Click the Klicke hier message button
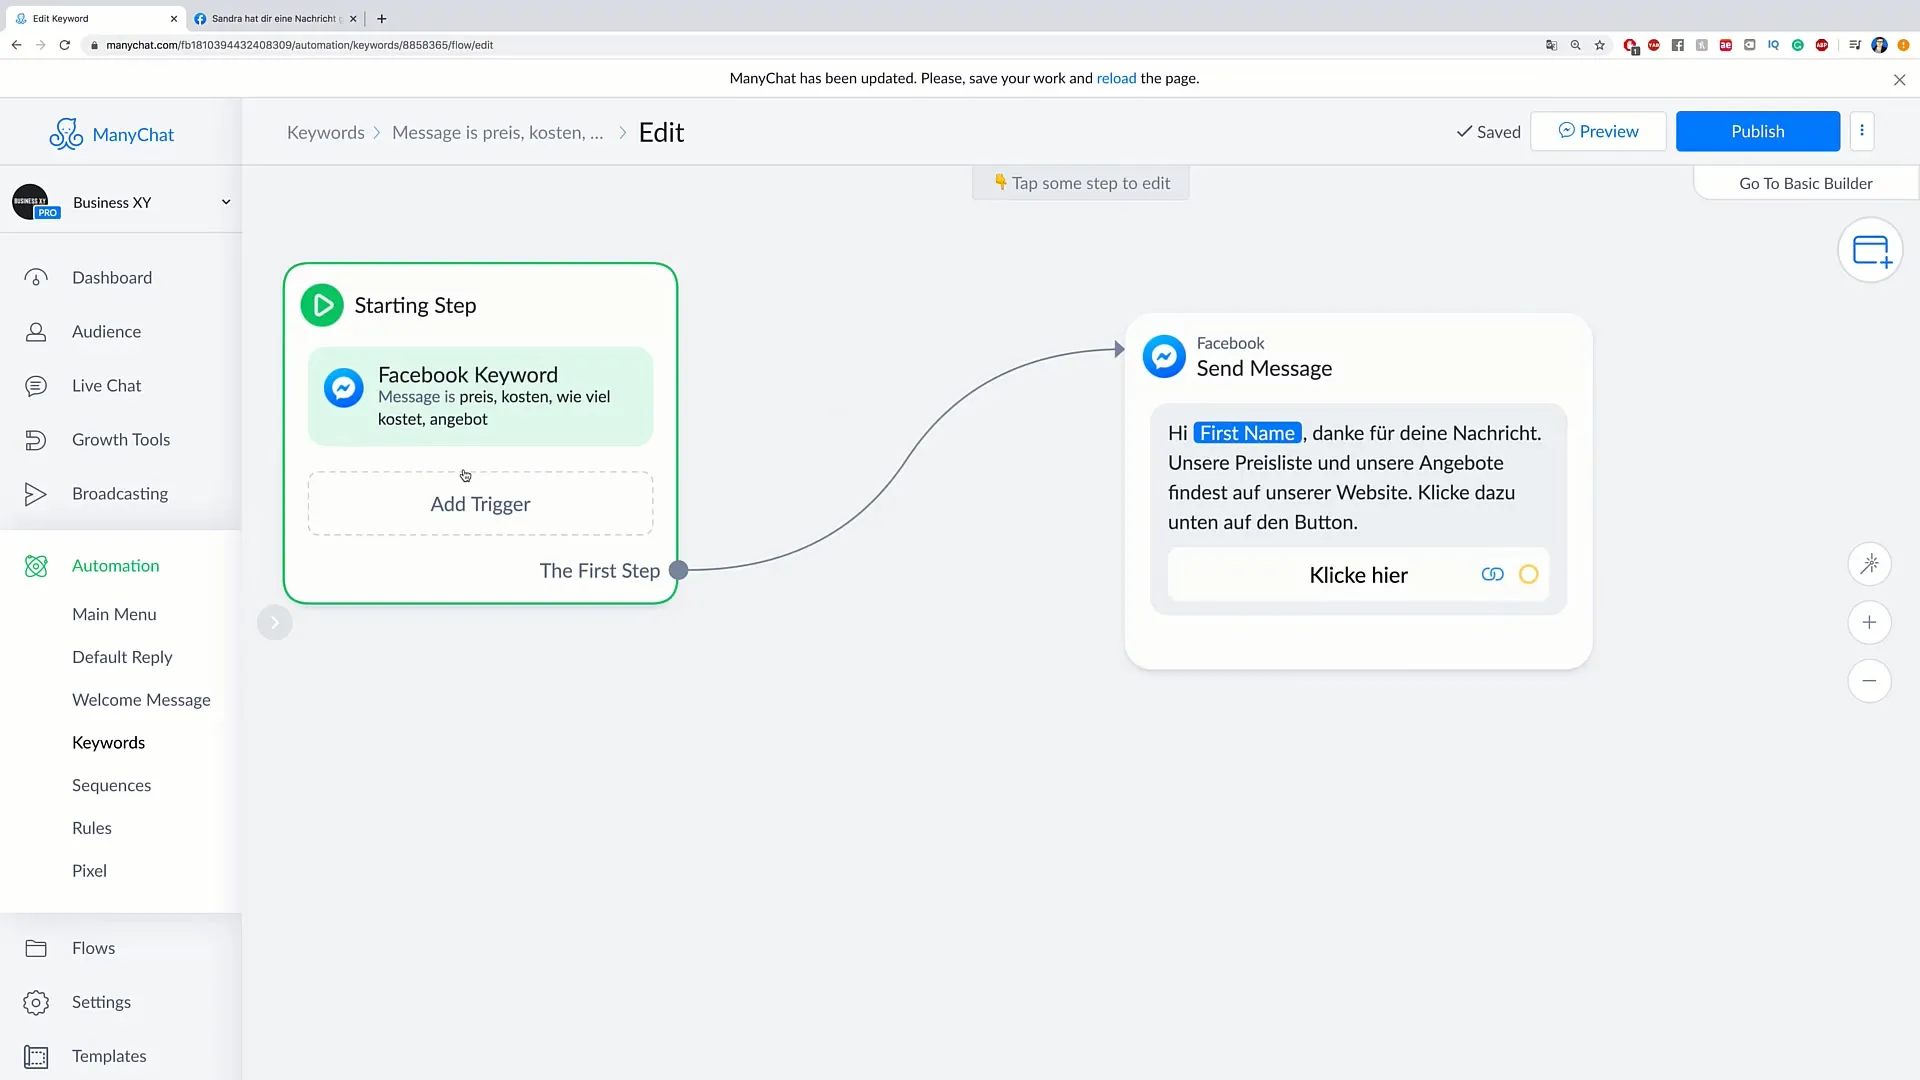 coord(1358,575)
